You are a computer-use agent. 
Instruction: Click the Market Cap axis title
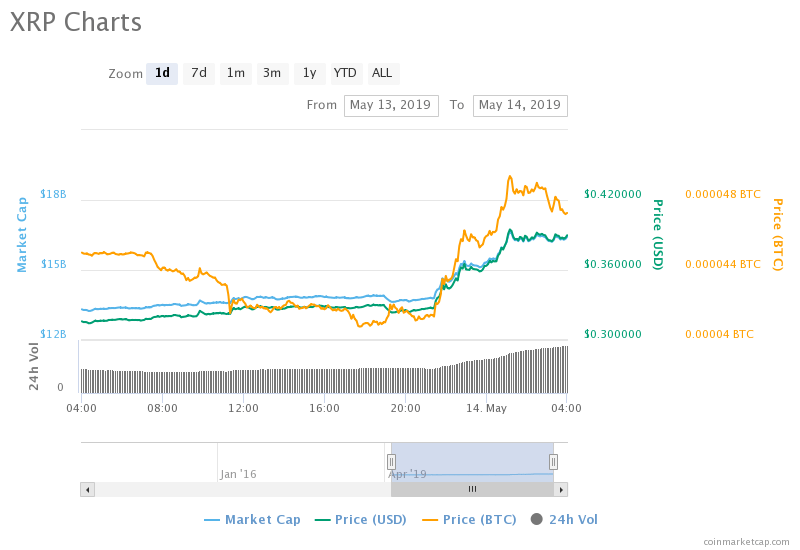[22, 235]
